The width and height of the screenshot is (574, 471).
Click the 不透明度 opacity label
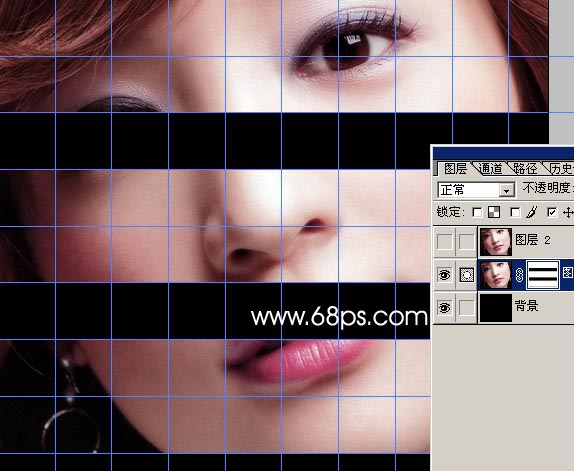pyautogui.click(x=548, y=188)
